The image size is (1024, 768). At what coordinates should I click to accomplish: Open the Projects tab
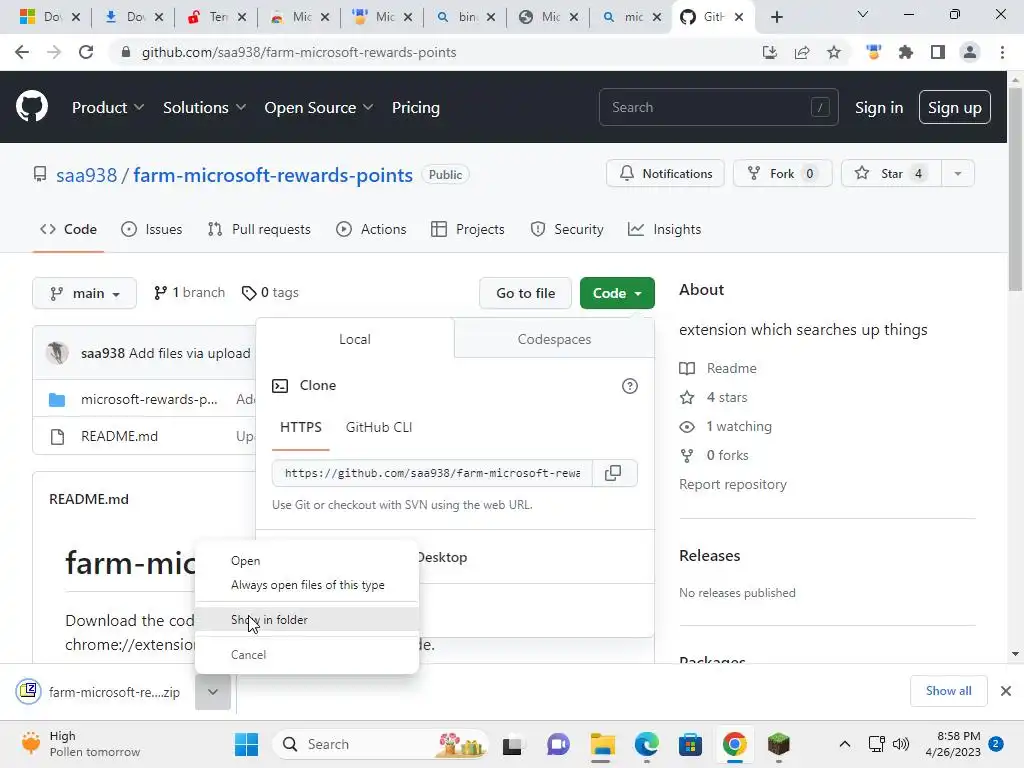(468, 229)
